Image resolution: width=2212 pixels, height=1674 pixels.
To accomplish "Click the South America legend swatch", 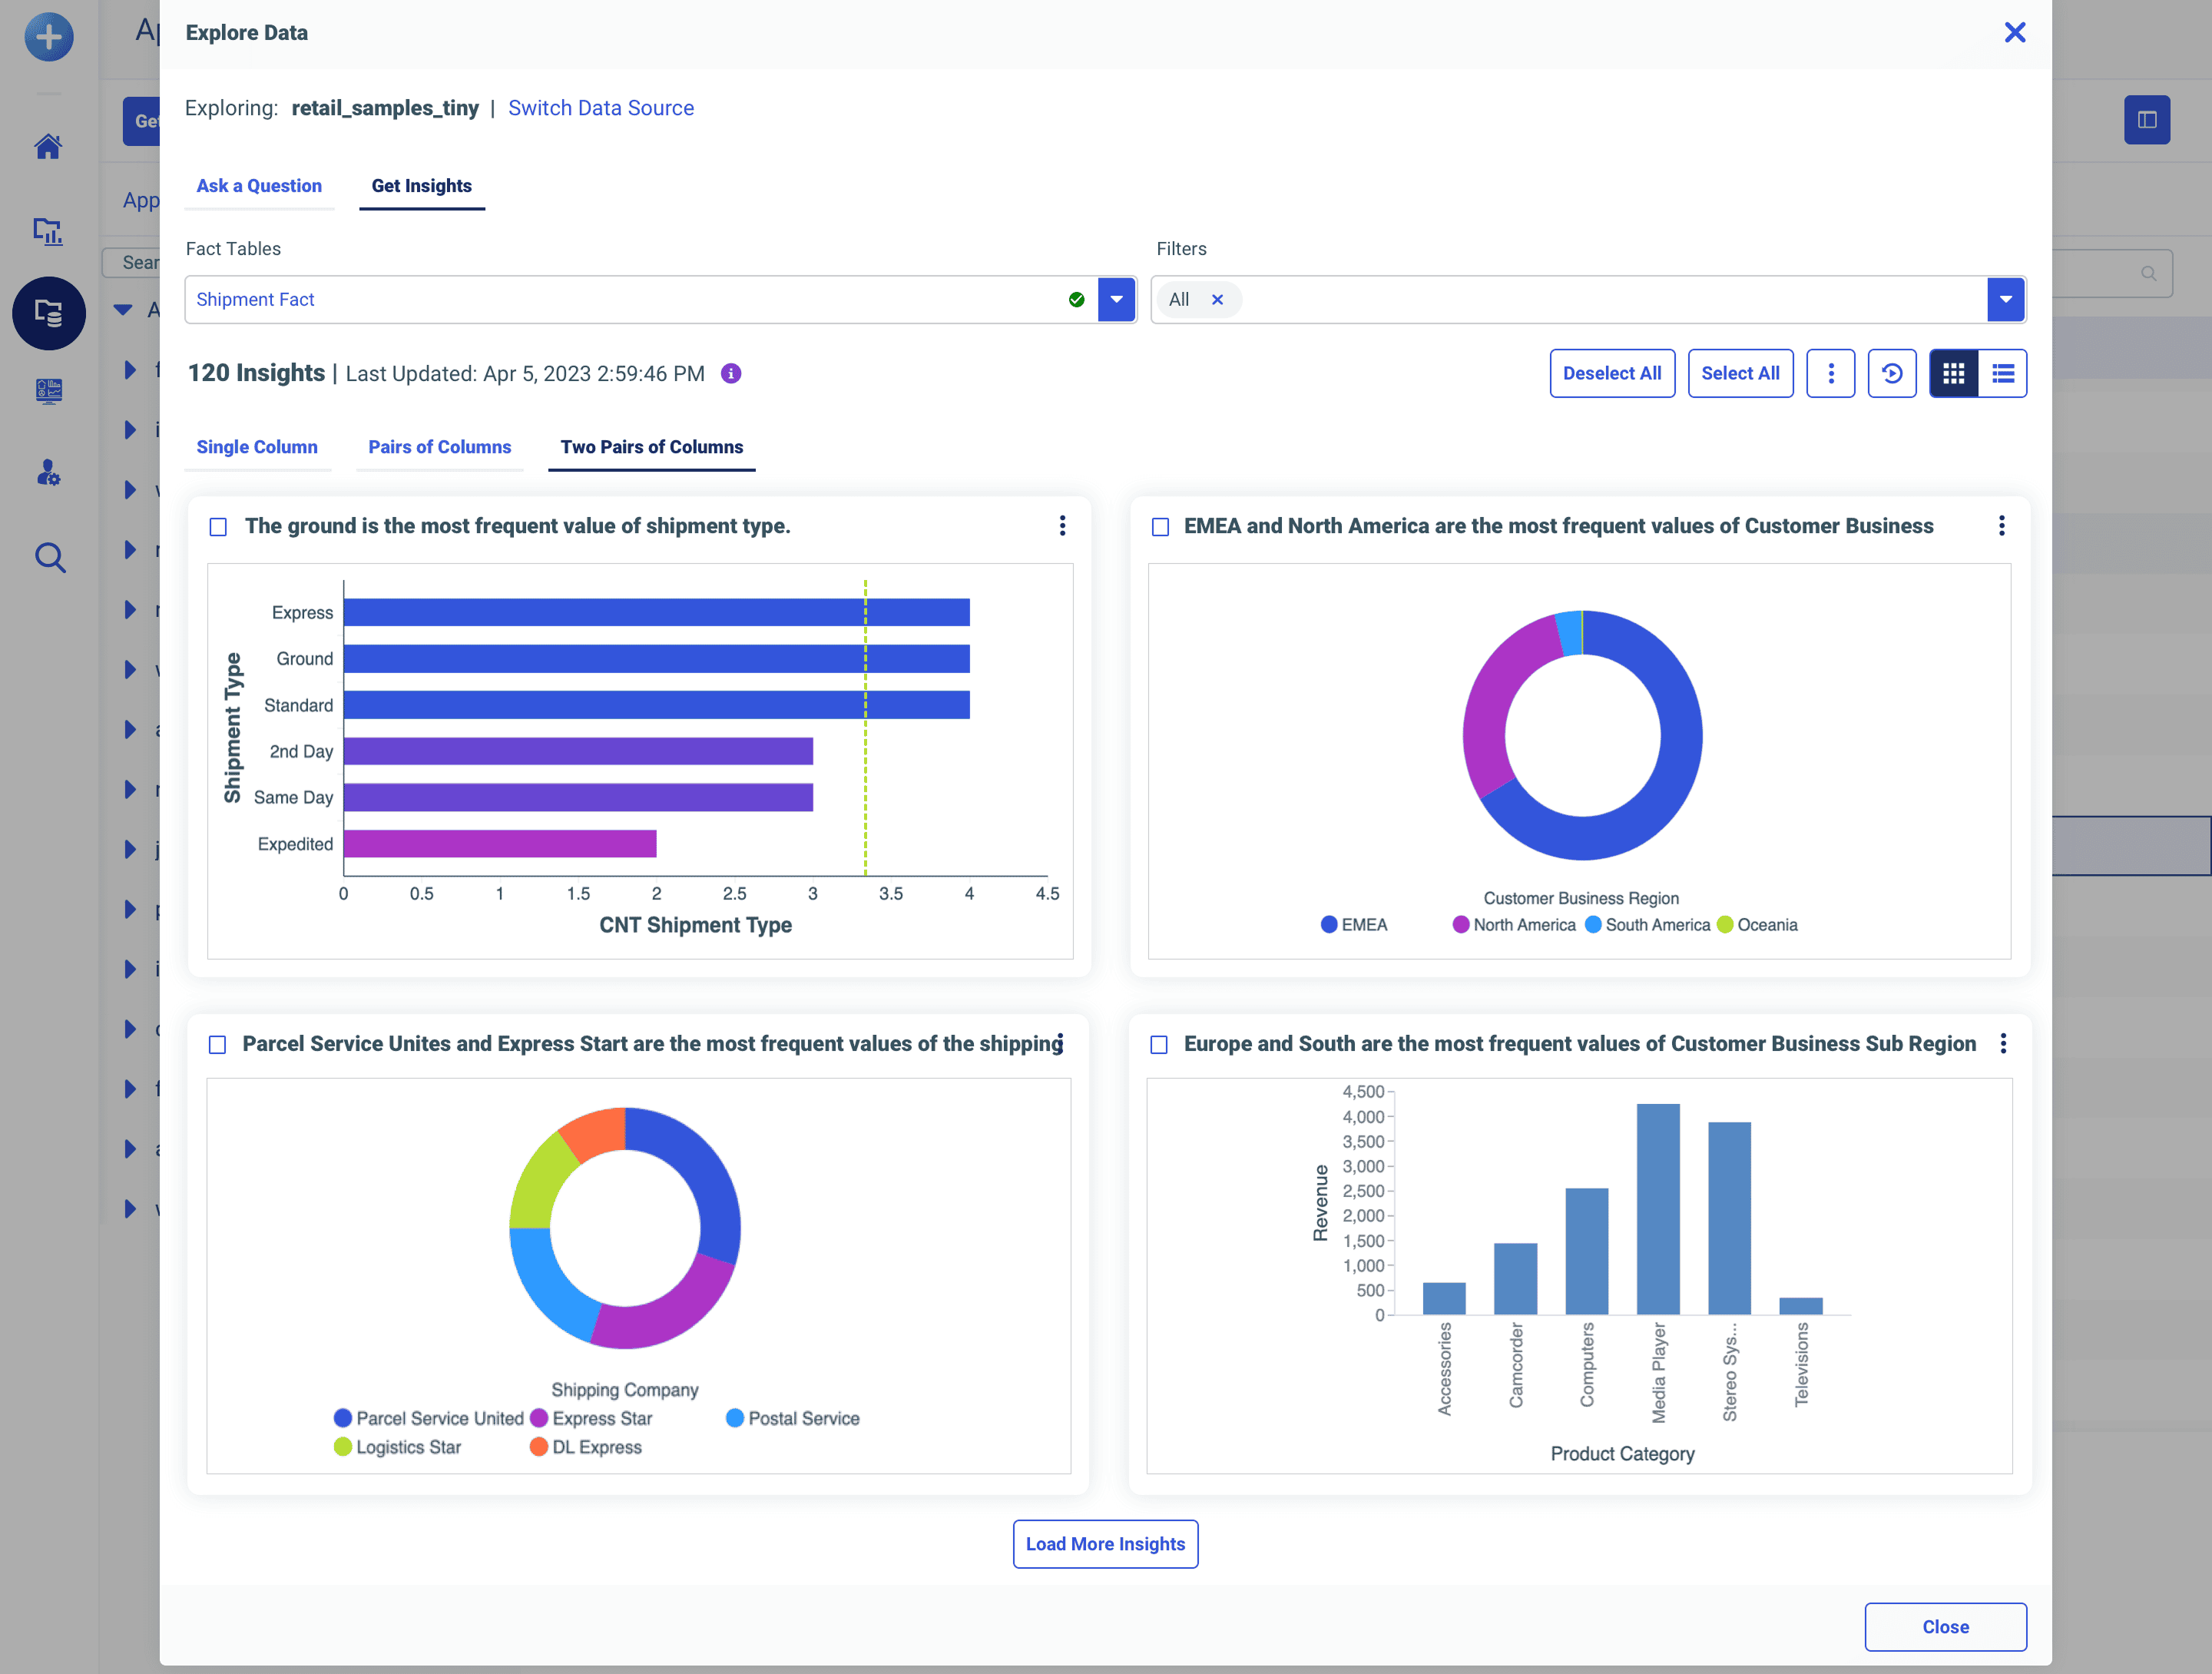I will pos(1593,925).
